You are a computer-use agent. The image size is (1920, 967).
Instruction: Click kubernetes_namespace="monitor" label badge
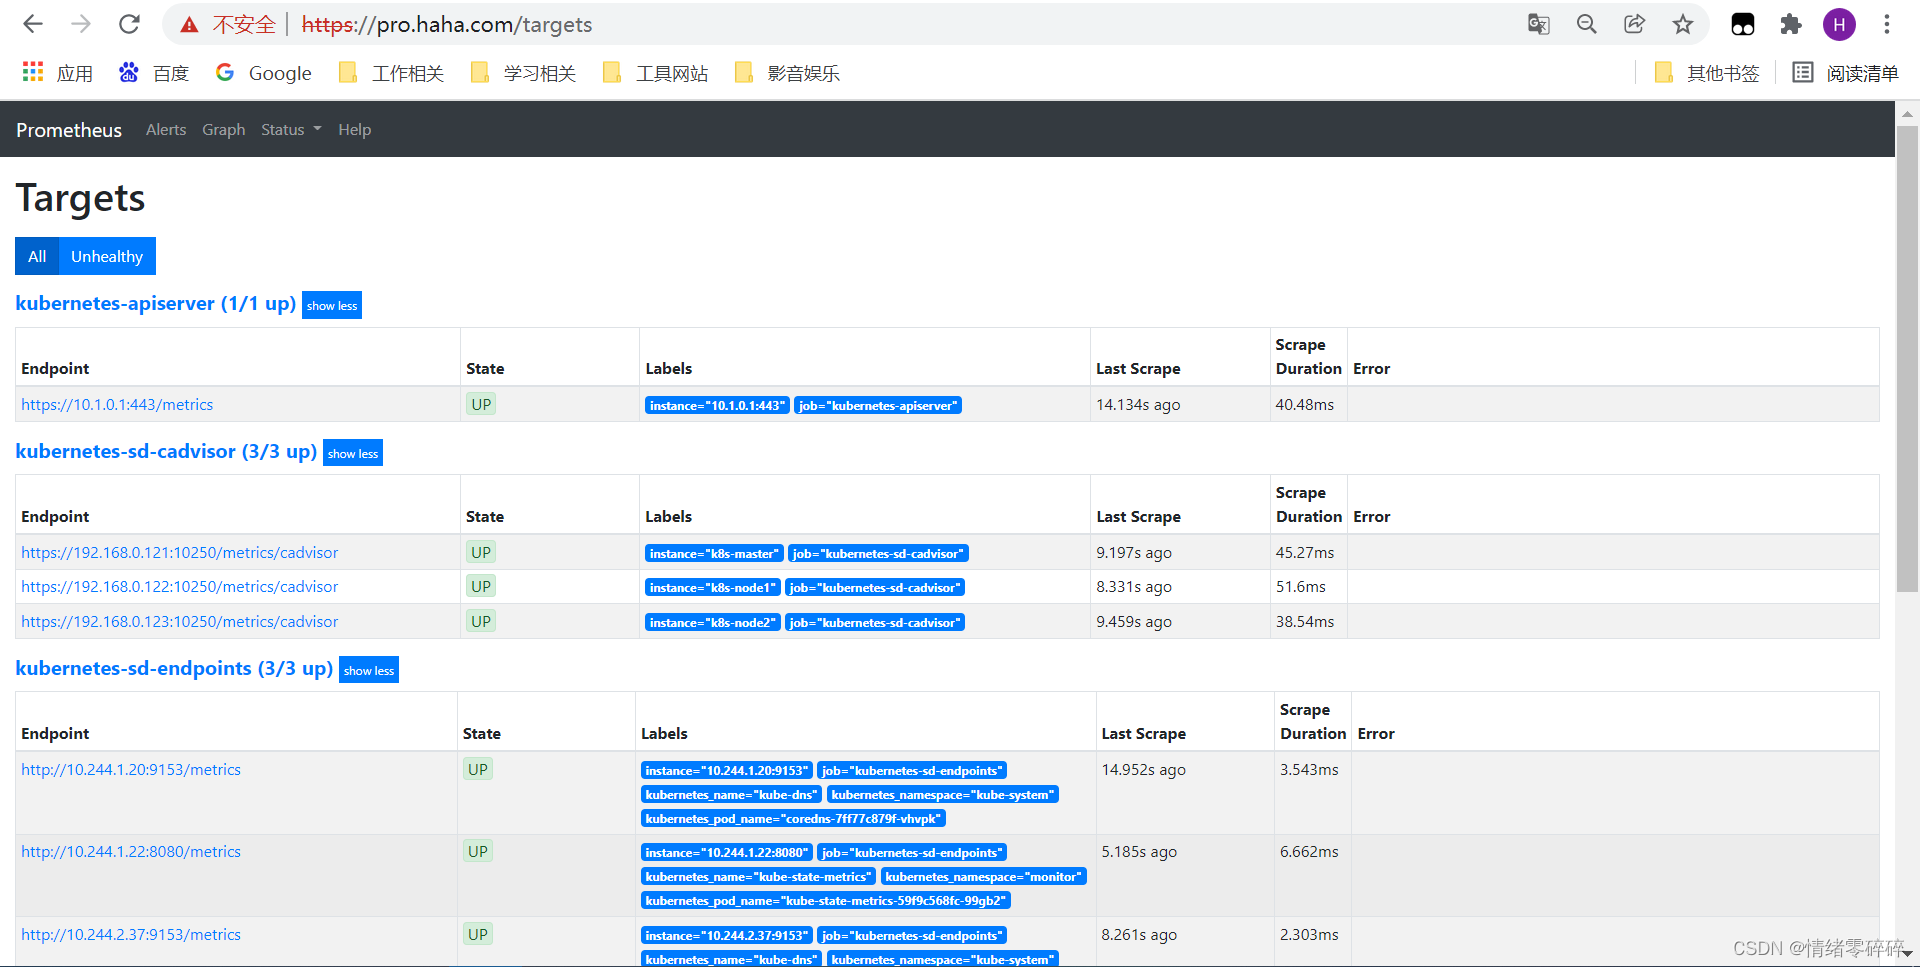tap(984, 877)
